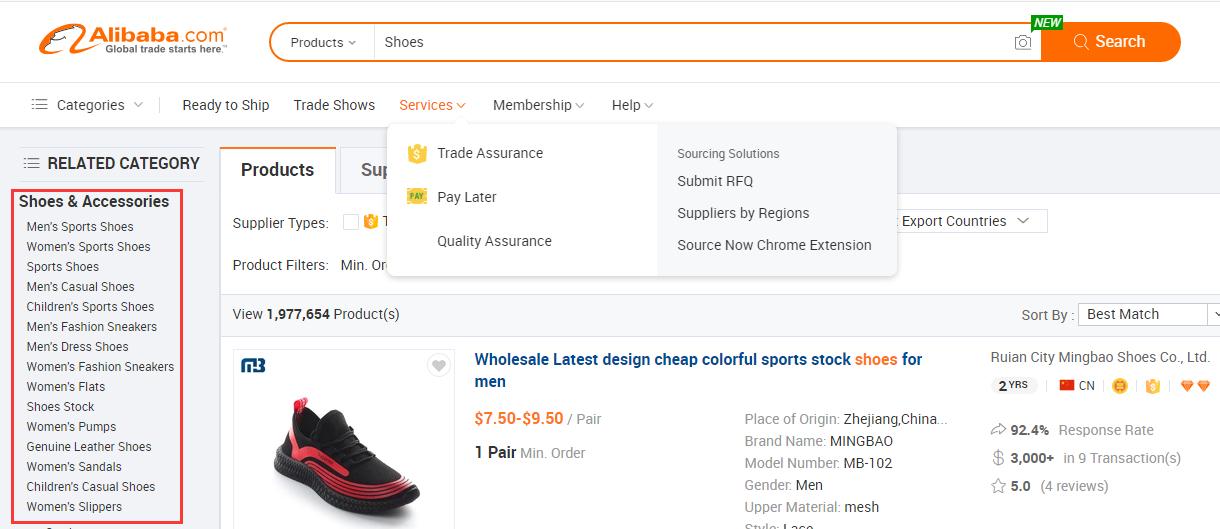
Task: Click the Pay Later icon in menu
Action: (x=417, y=197)
